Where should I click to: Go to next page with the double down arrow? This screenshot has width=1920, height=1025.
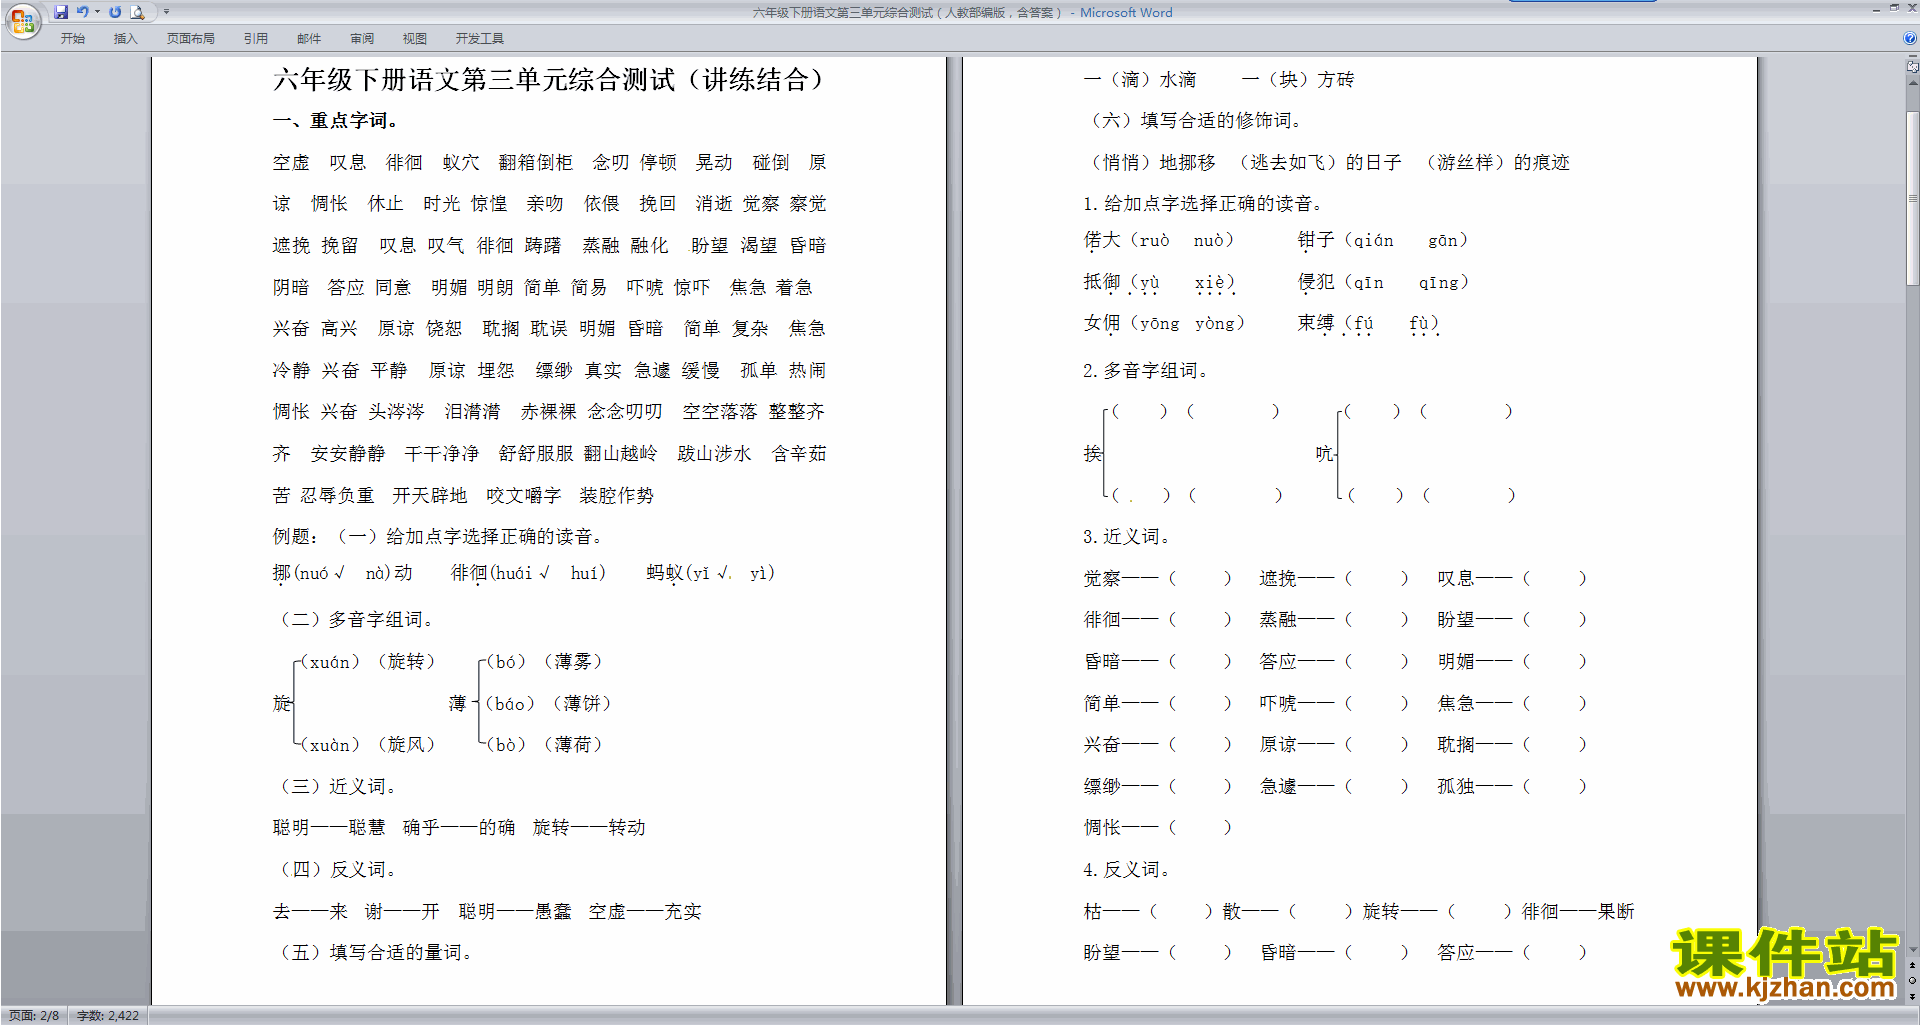pos(1912,996)
